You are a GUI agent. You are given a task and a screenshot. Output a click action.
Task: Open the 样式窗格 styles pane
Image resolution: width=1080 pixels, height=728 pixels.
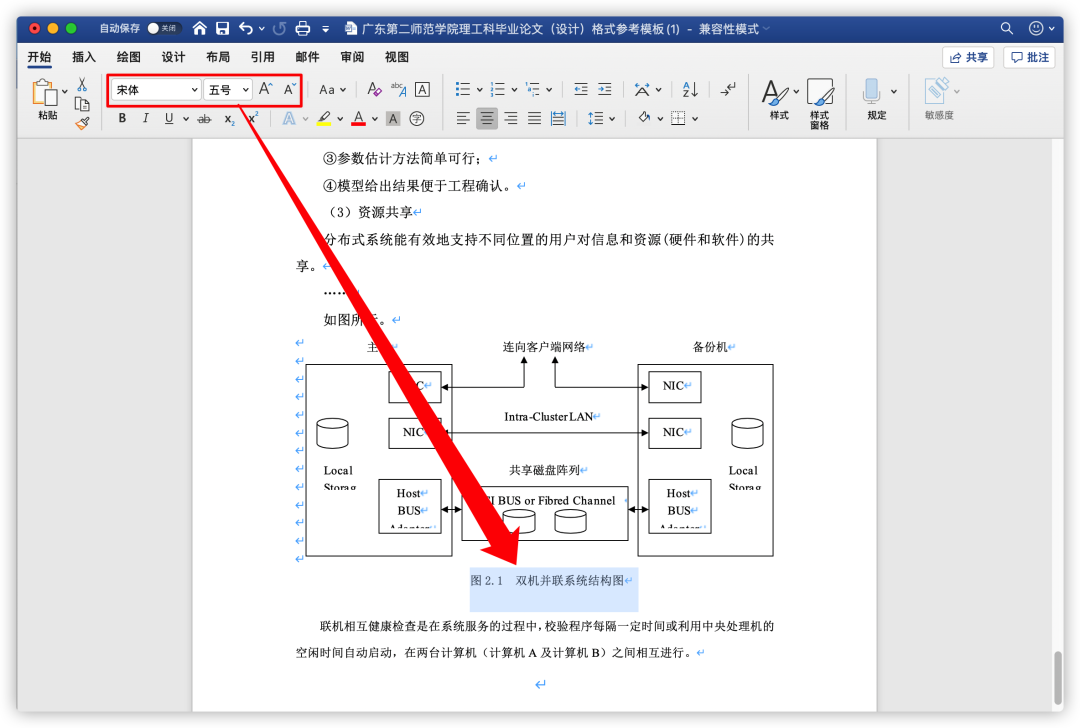(x=820, y=103)
